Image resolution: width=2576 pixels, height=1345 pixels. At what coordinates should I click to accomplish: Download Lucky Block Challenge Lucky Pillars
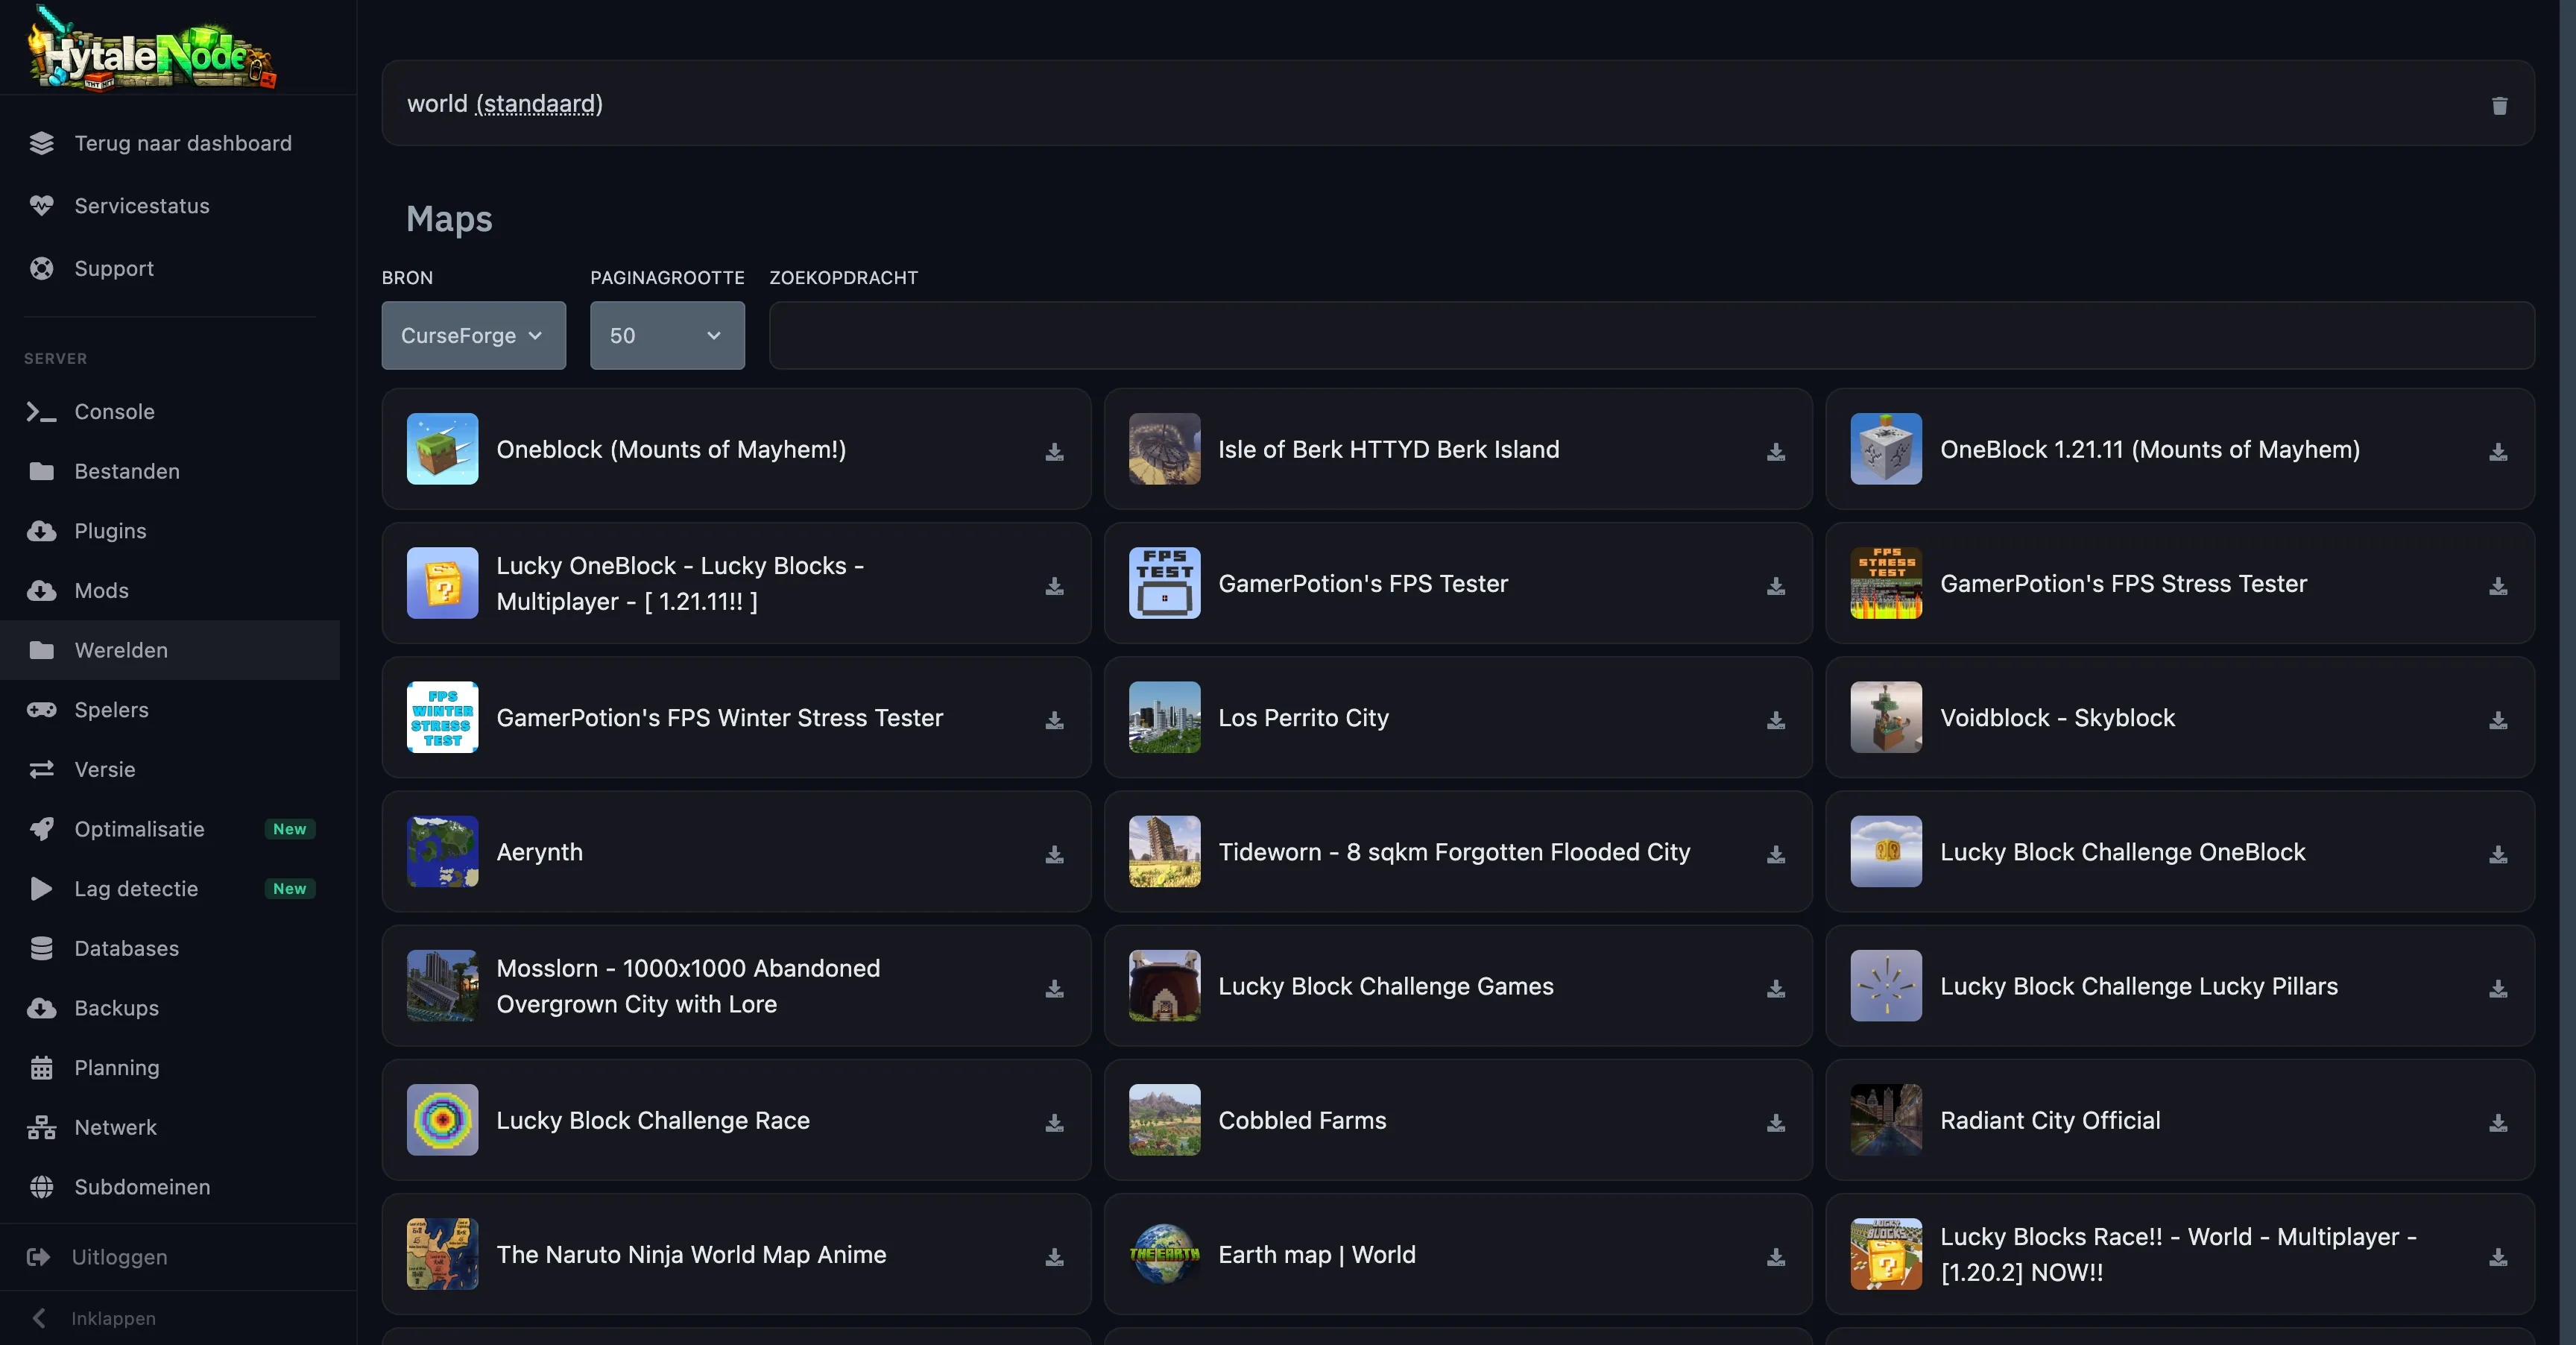[x=2498, y=988]
